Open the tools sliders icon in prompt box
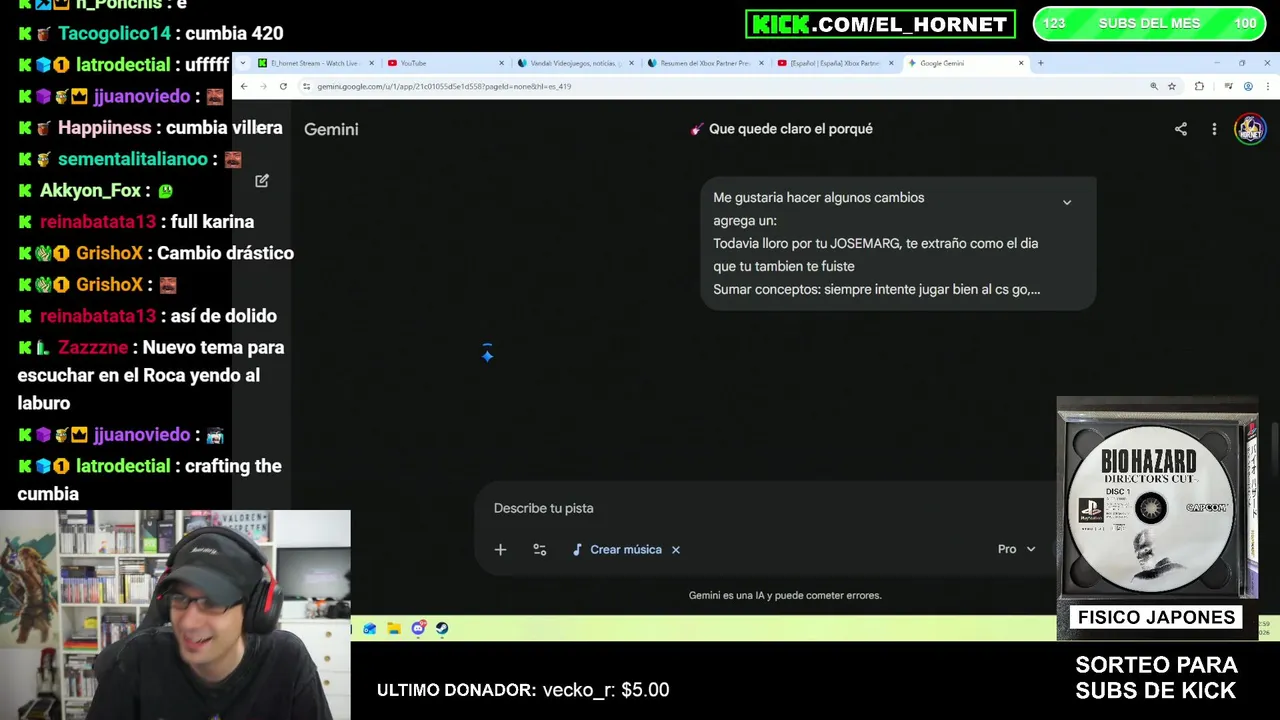Viewport: 1280px width, 720px height. pyautogui.click(x=540, y=549)
